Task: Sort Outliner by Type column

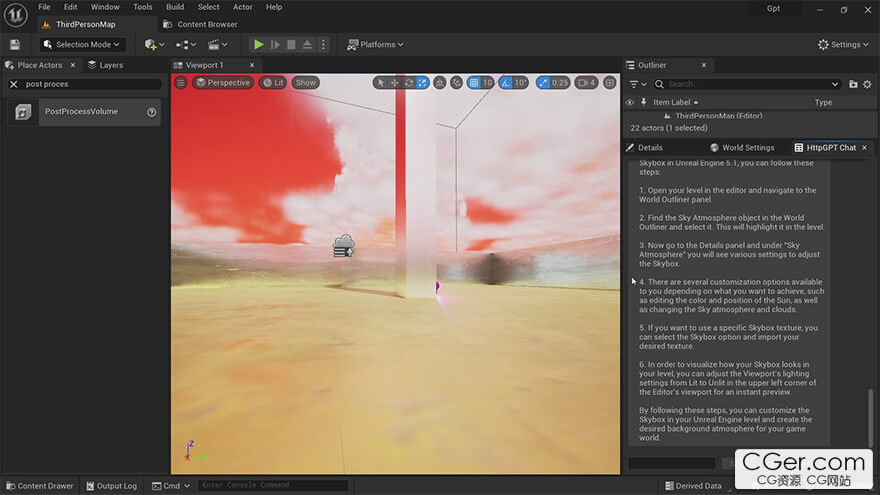Action: point(823,102)
